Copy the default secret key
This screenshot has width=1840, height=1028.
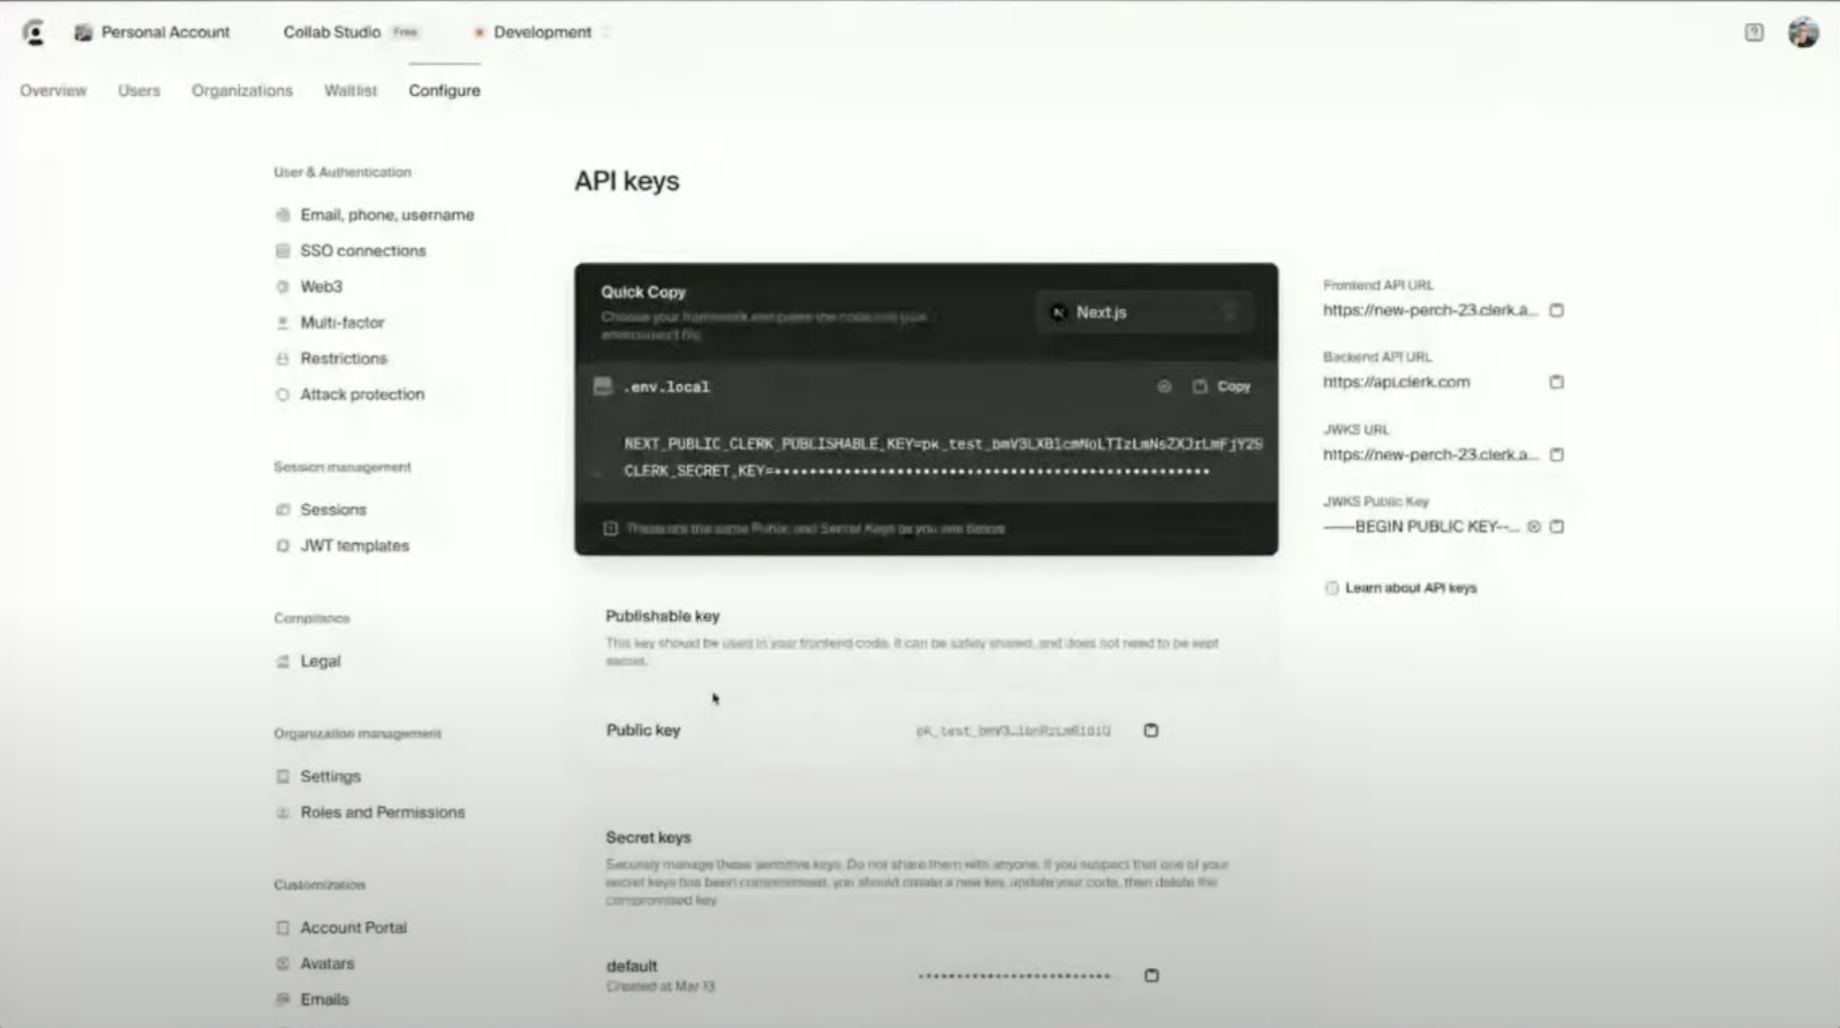click(1150, 975)
